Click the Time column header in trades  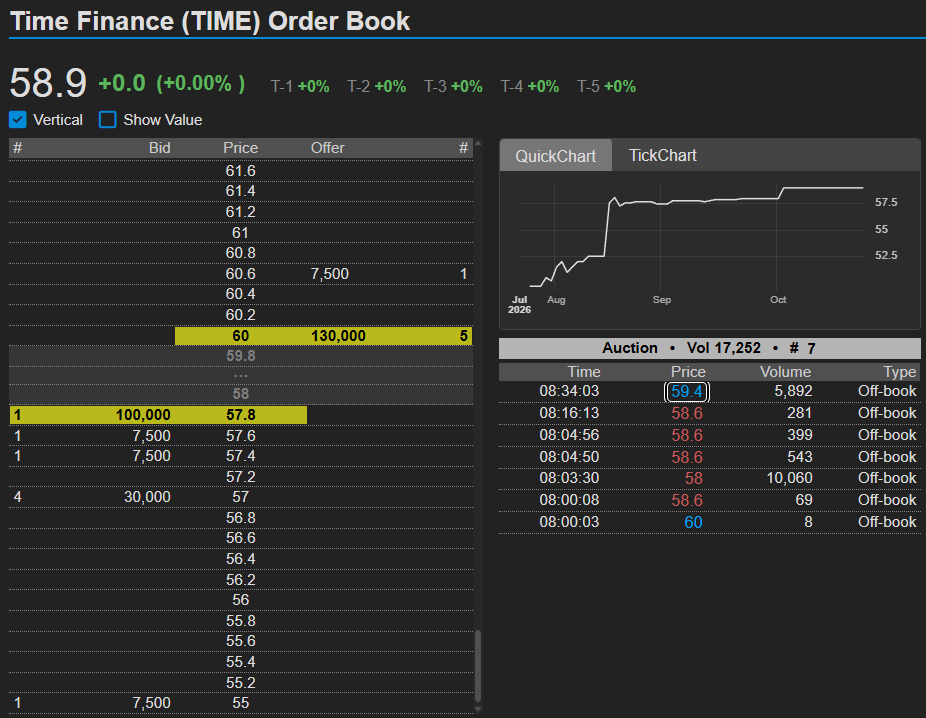(x=583, y=372)
